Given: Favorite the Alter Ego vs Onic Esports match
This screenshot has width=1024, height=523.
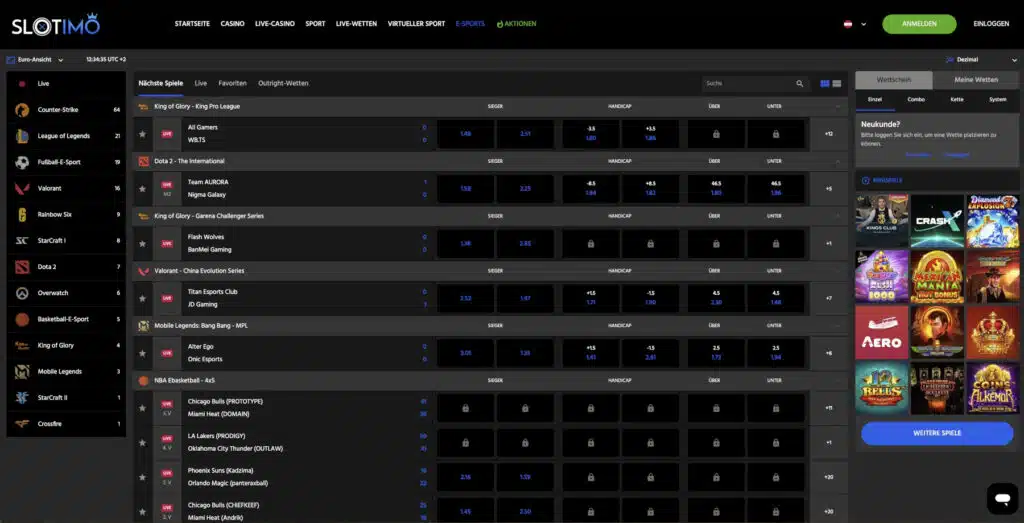Looking at the screenshot, I should (142, 353).
